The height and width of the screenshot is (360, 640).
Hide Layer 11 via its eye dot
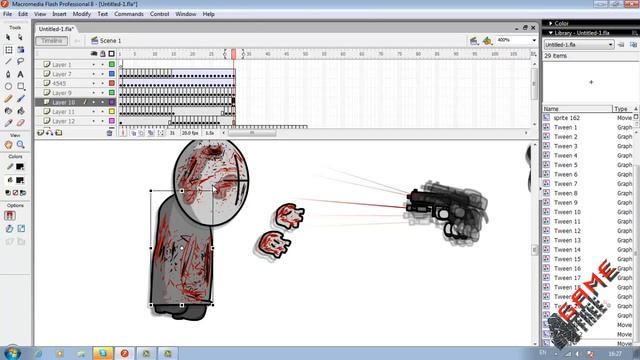click(x=93, y=111)
